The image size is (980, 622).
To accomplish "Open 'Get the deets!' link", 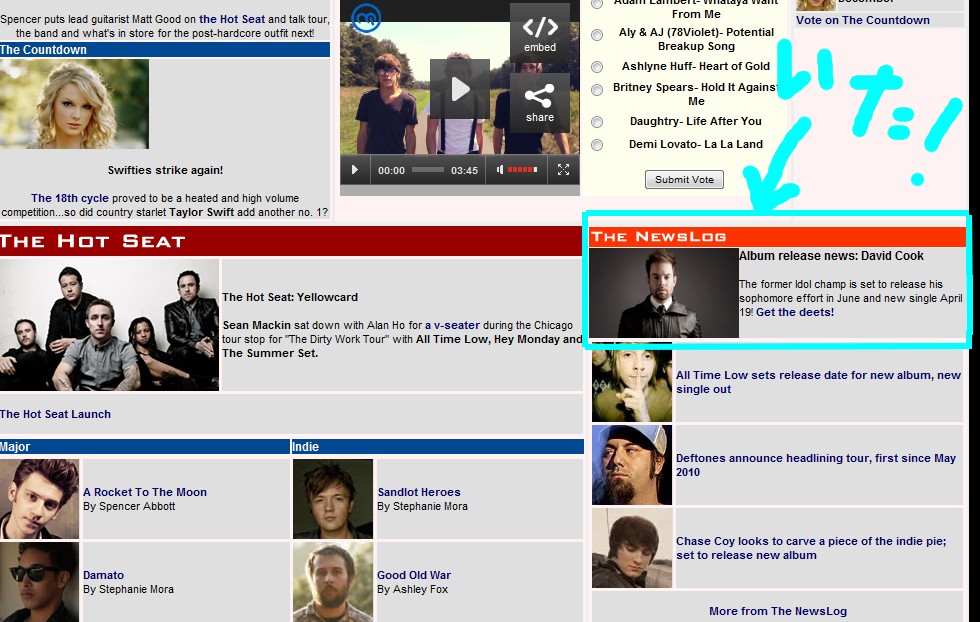I will click(x=795, y=312).
